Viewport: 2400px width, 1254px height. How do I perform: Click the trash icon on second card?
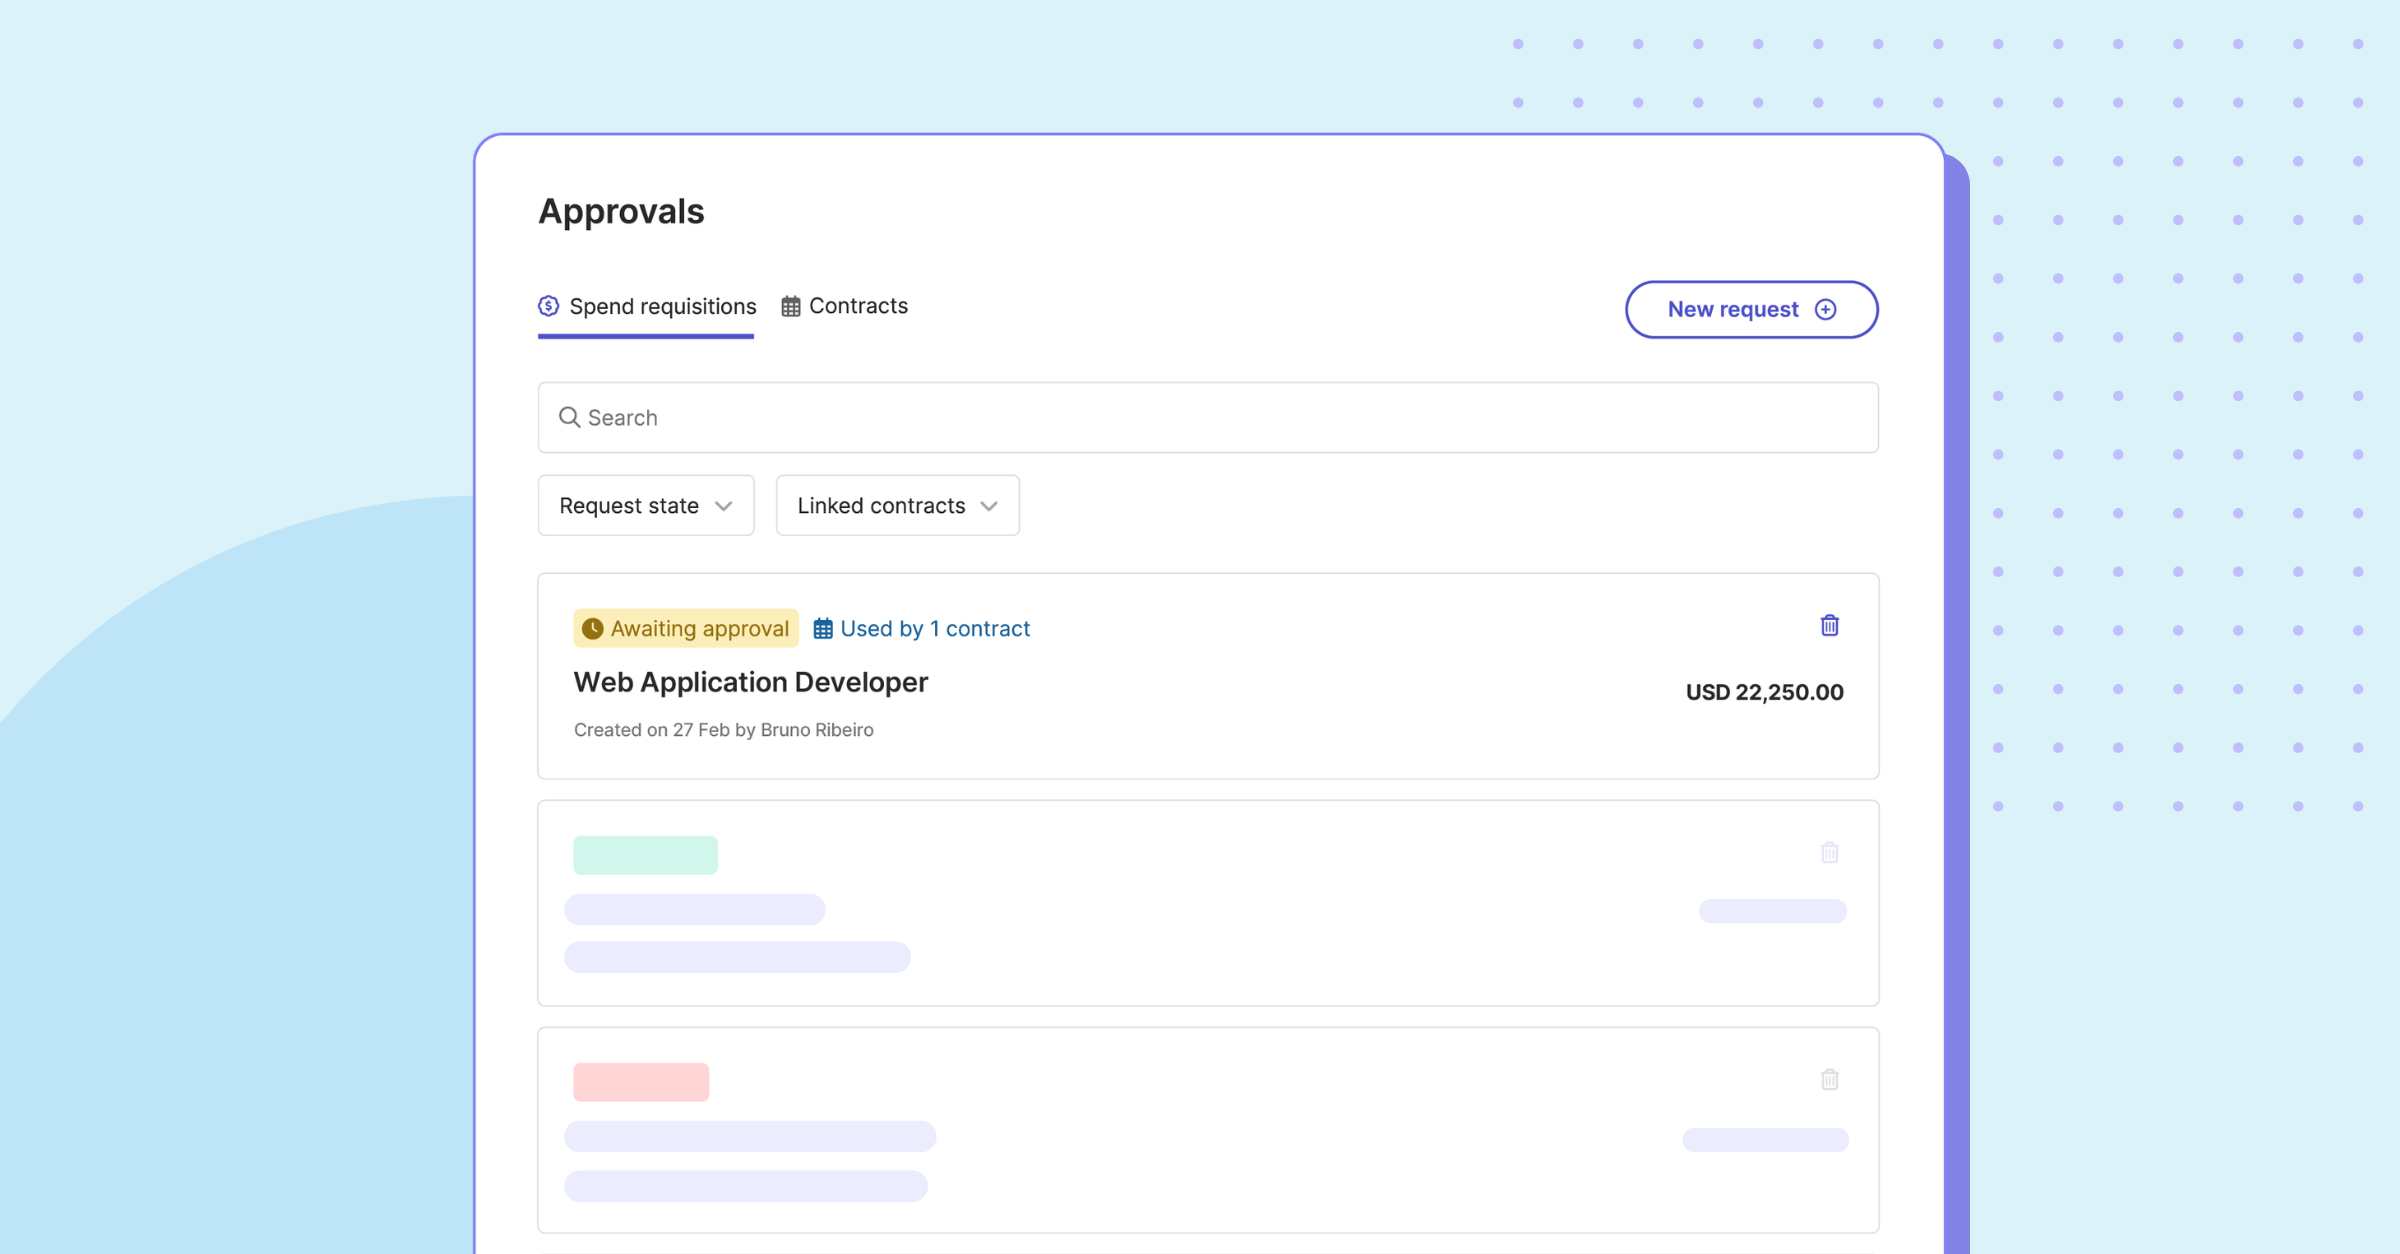pyautogui.click(x=1829, y=853)
